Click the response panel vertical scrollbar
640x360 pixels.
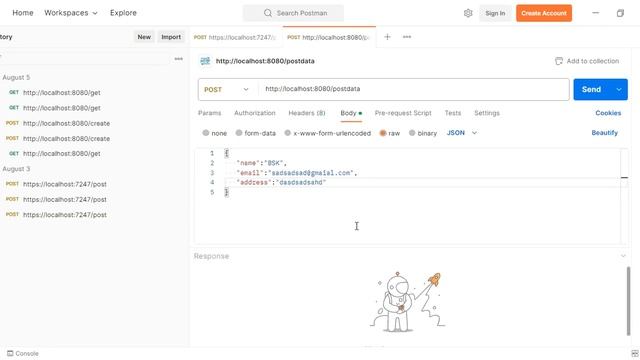[x=628, y=301]
